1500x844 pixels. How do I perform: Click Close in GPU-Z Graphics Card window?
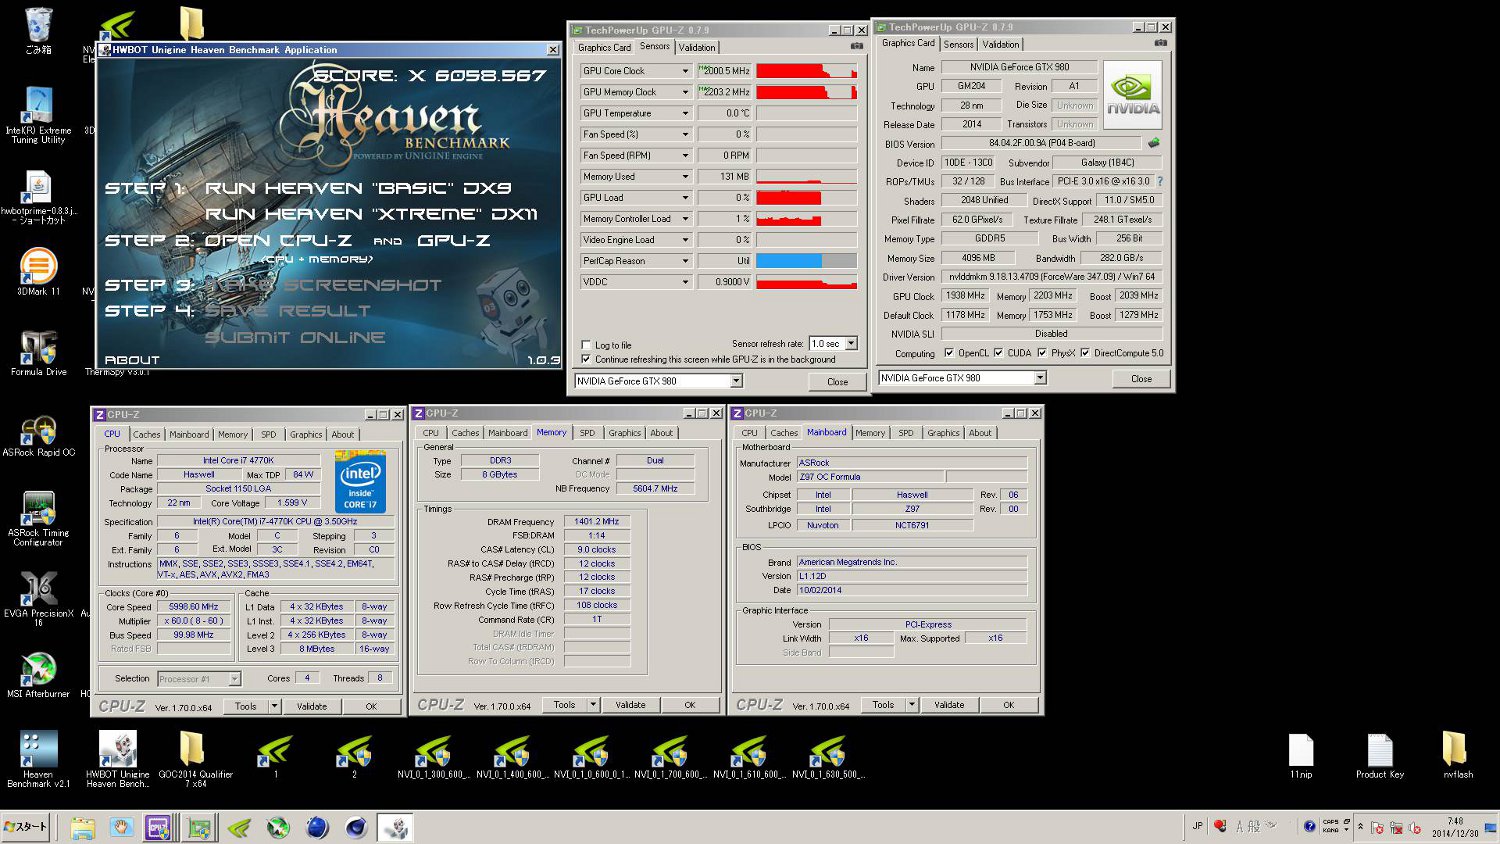1141,379
